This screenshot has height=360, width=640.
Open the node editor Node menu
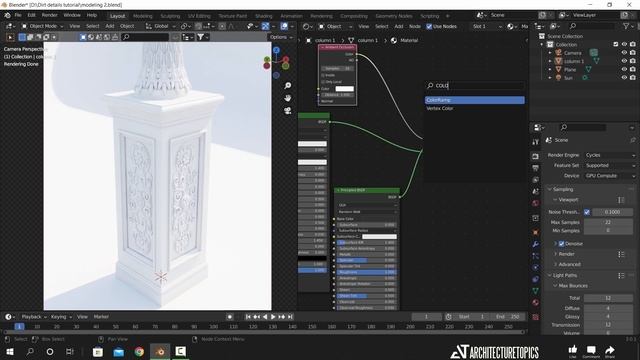click(415, 26)
